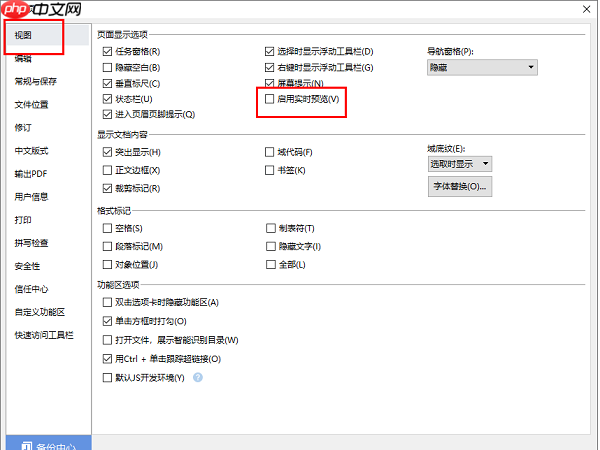
Task: Select 常规与保存 in the sidebar
Action: point(36,81)
